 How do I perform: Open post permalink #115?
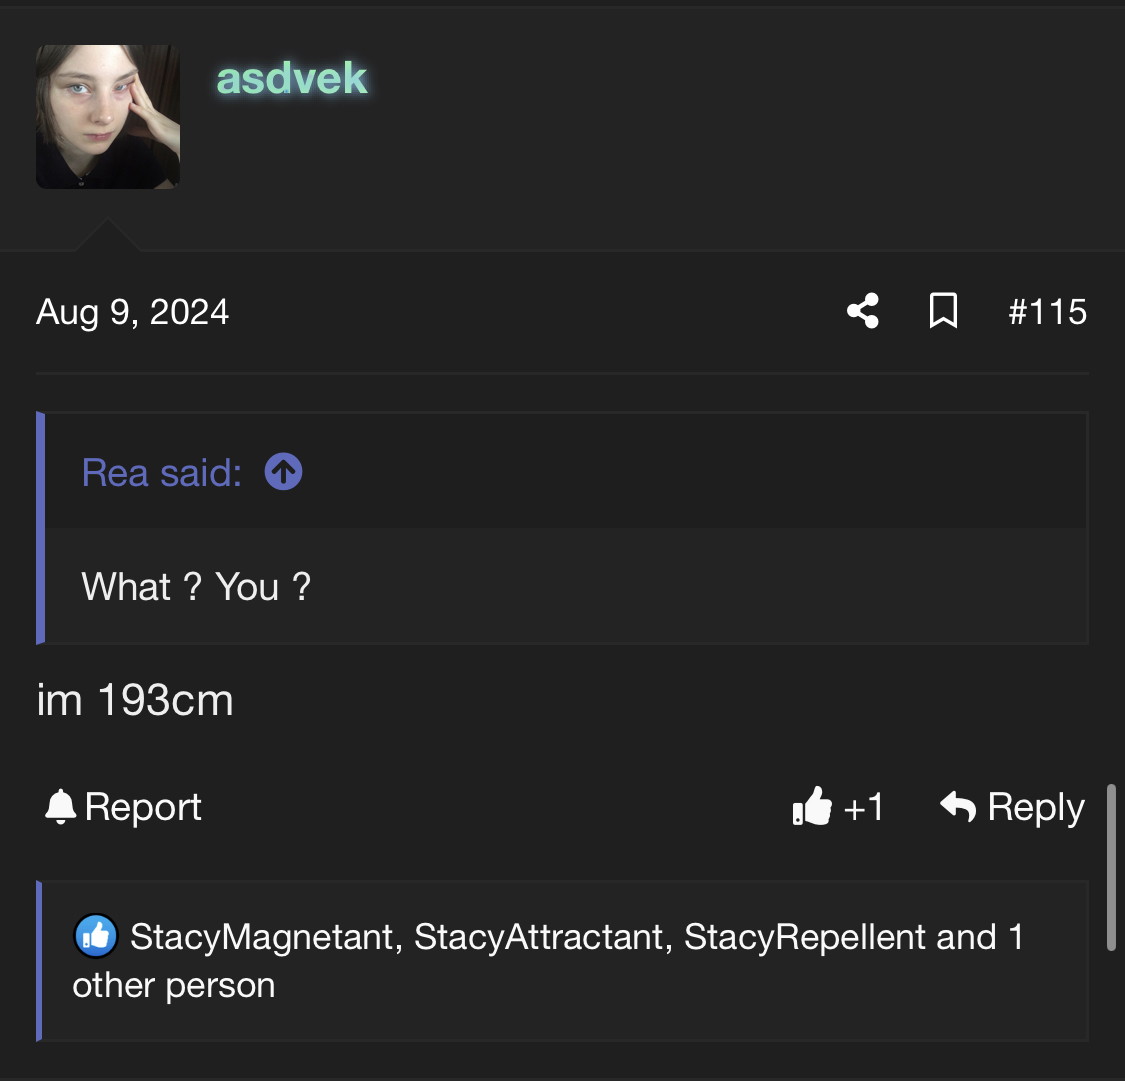click(1047, 311)
